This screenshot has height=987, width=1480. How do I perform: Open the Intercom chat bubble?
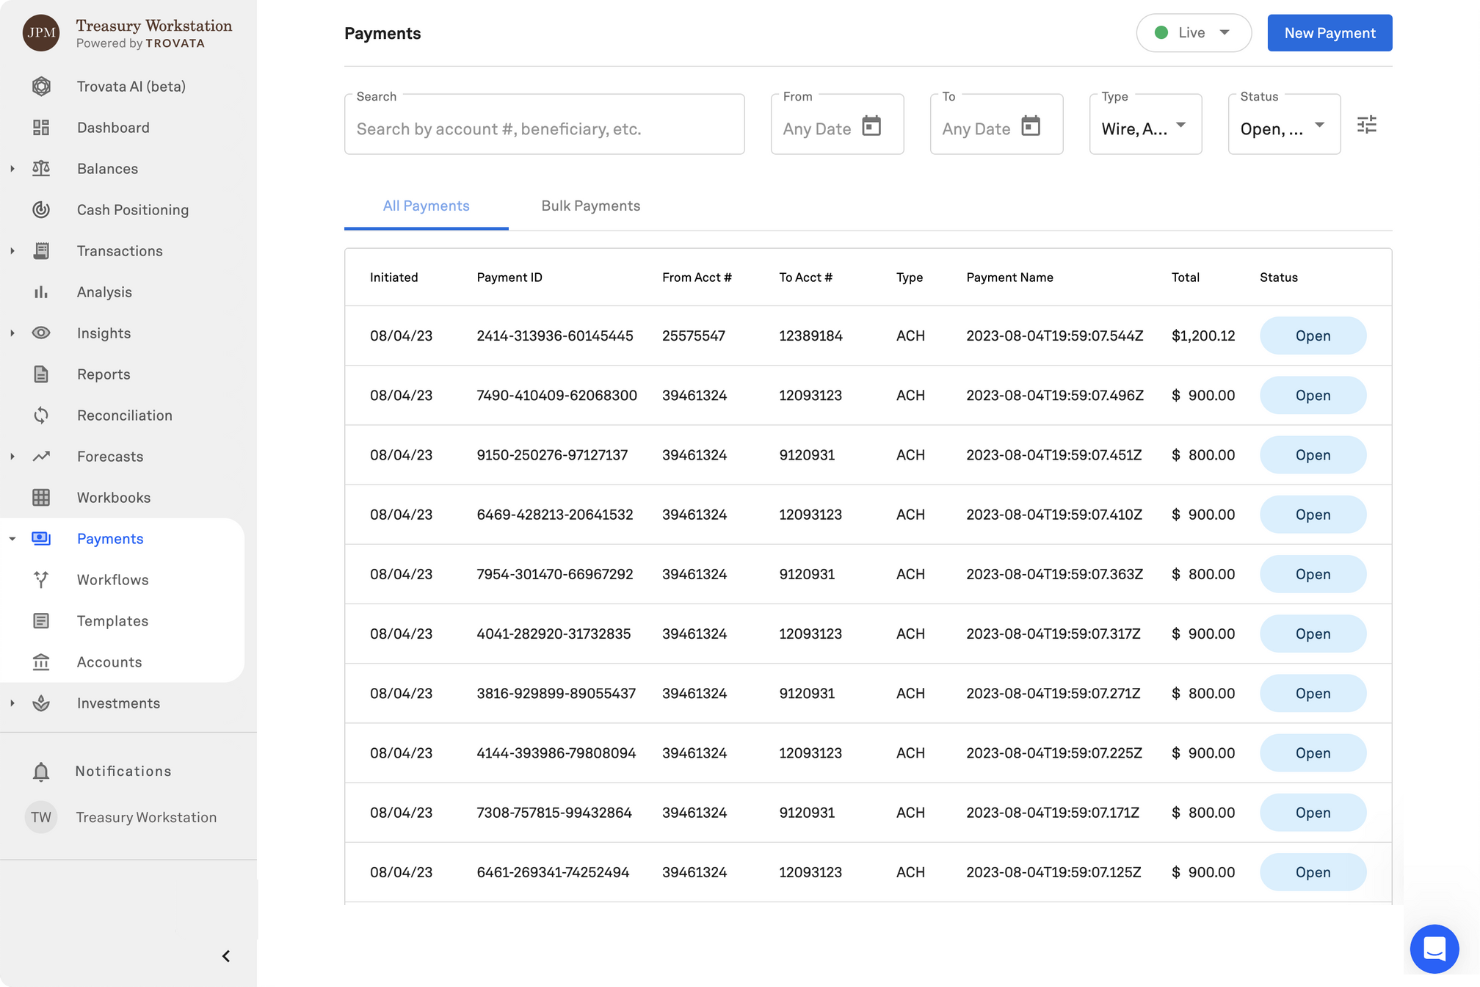click(1435, 949)
